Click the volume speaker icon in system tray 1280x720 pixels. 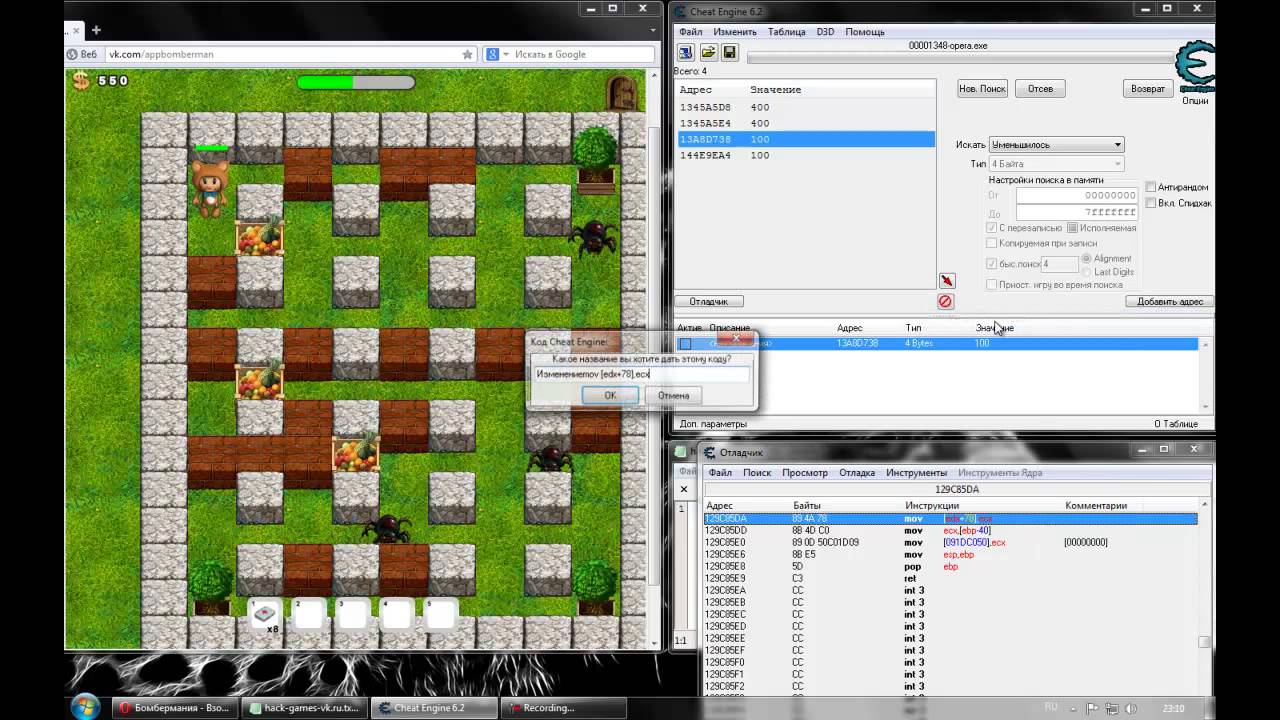[1129, 708]
